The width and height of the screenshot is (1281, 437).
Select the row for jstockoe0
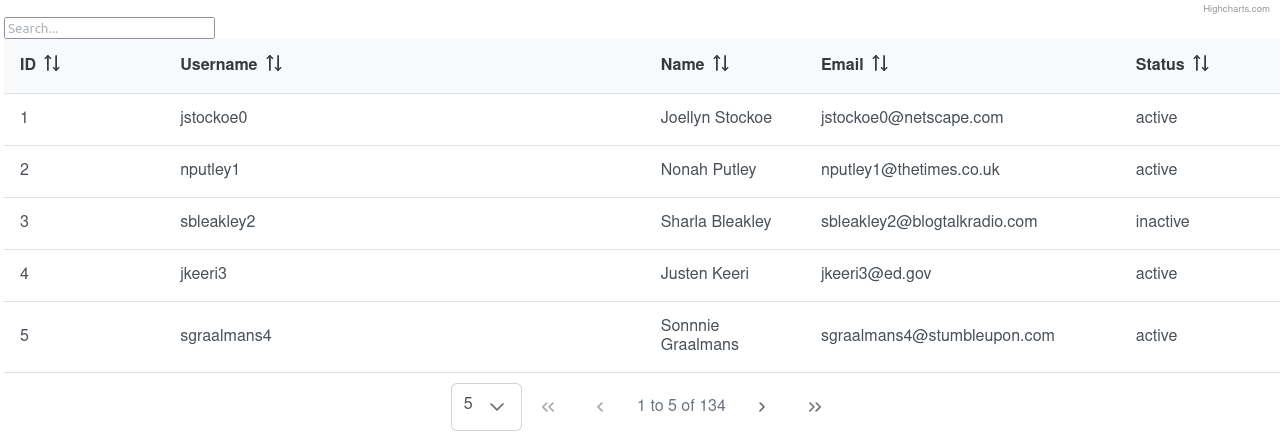tap(214, 118)
